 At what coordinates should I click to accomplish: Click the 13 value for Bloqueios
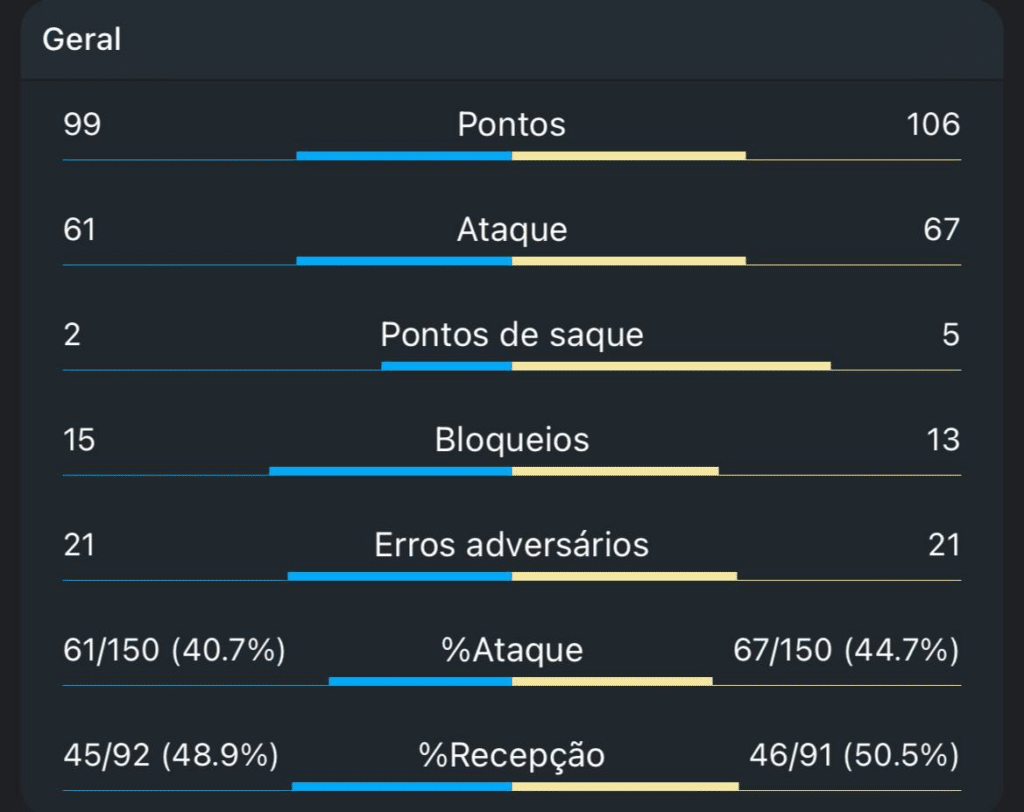[942, 440]
